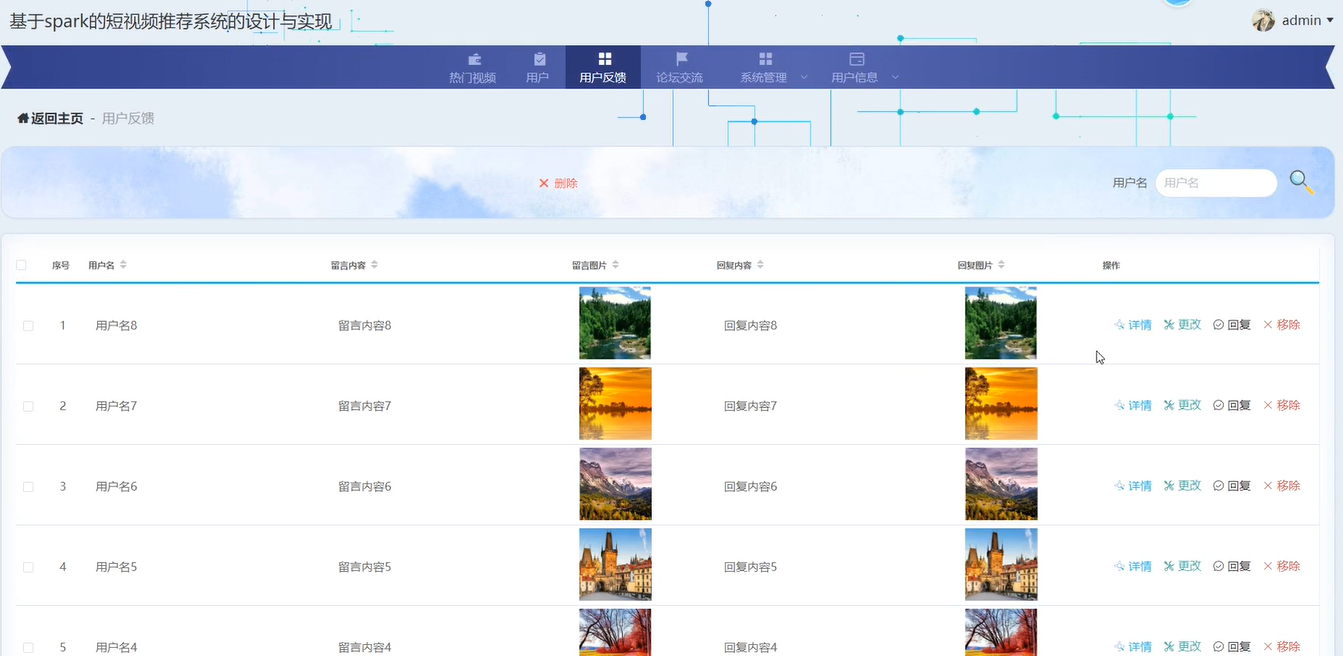Sort by the 回复图片 column arrows

pyautogui.click(x=1001, y=265)
